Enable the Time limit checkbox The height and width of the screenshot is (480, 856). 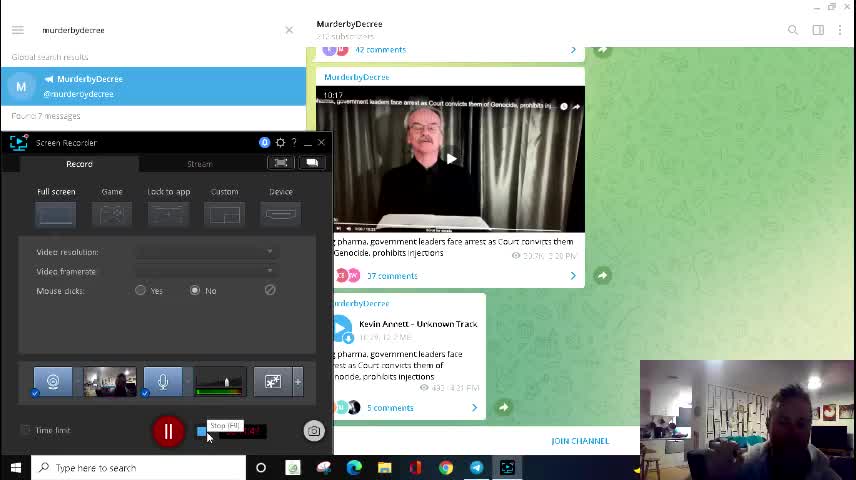tap(25, 430)
